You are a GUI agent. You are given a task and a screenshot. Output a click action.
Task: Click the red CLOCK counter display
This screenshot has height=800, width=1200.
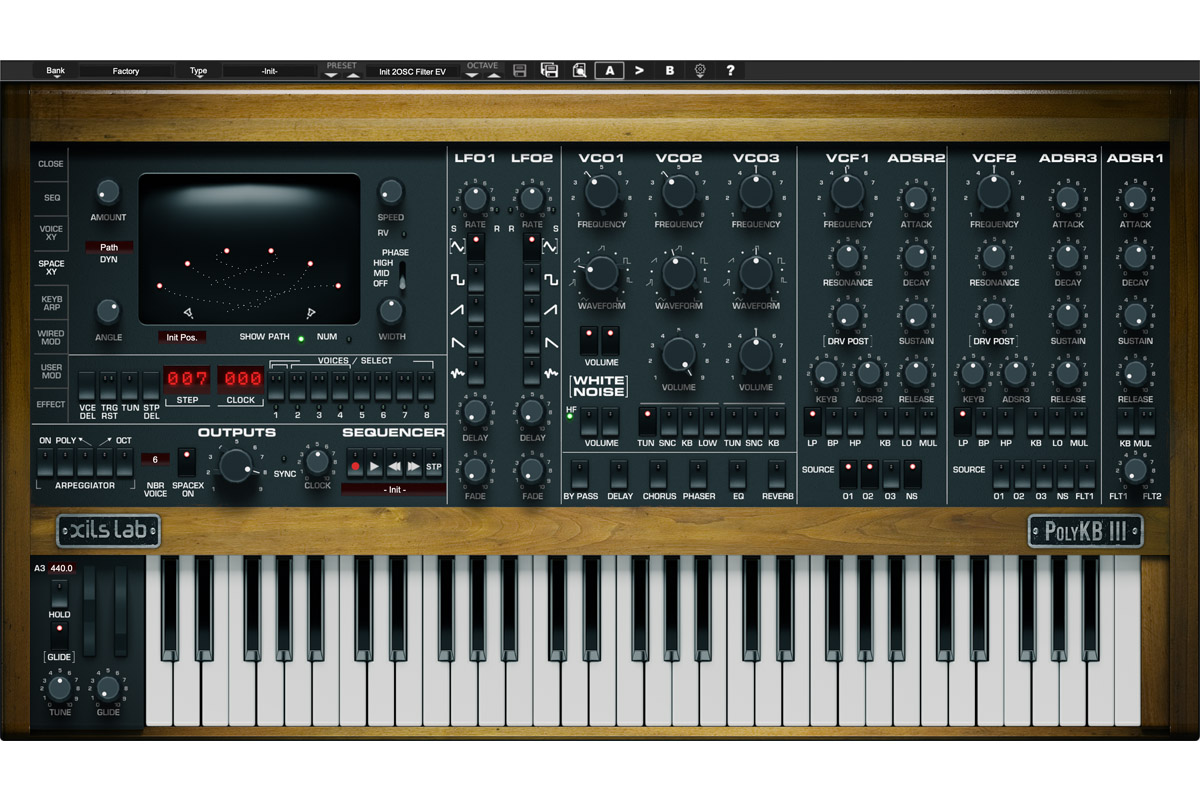(240, 379)
